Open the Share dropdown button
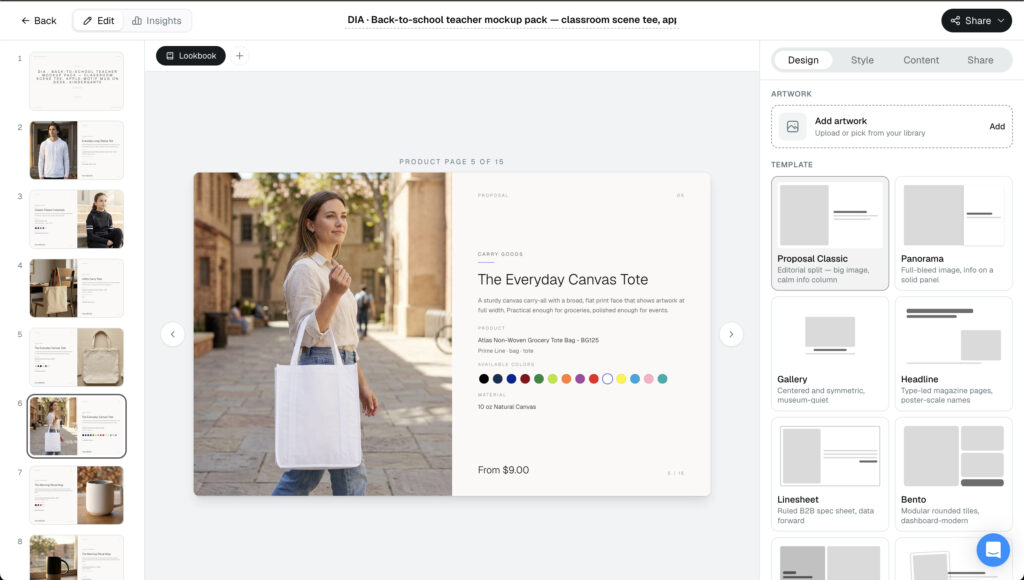Screen dimensions: 1024x580 tap(976, 20)
